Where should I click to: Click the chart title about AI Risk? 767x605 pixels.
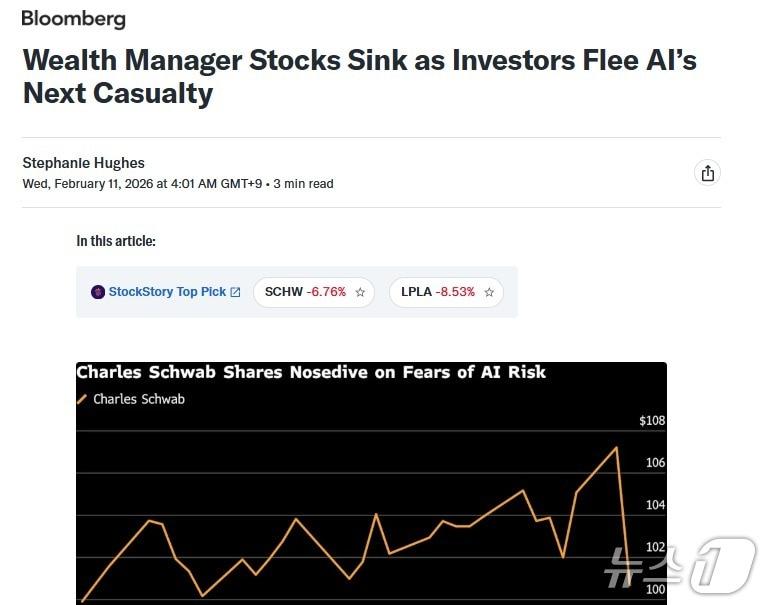(x=311, y=372)
